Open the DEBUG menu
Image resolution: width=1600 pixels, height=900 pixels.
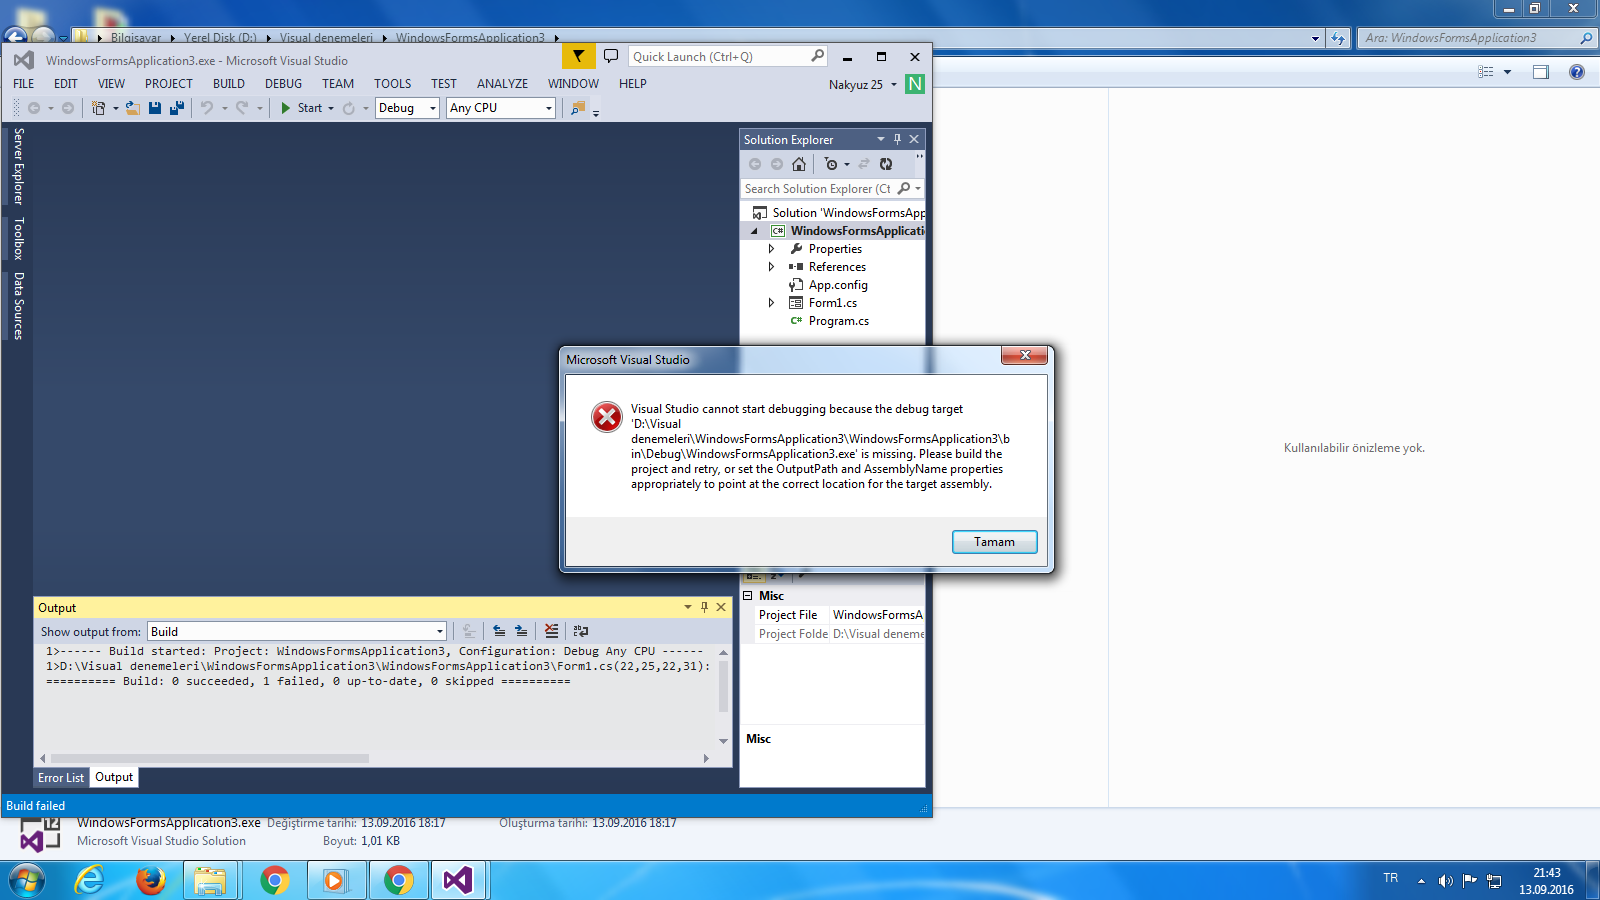pos(283,84)
